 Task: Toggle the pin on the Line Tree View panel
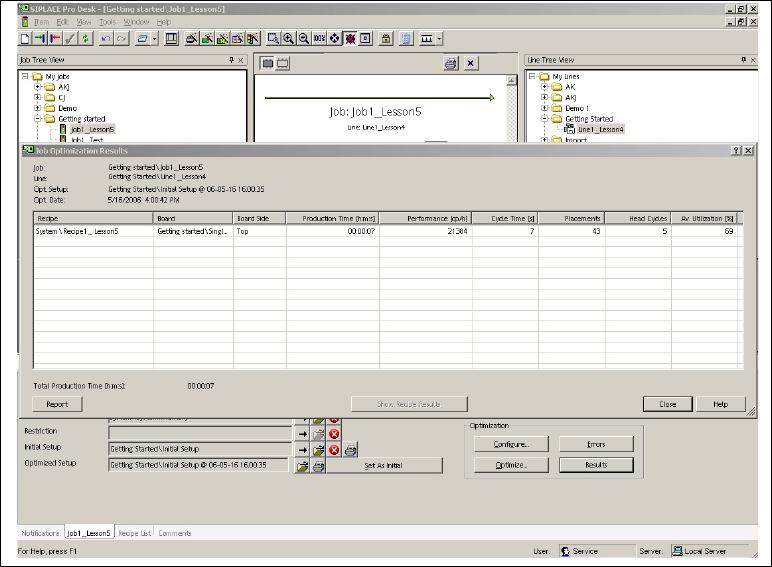[742, 60]
